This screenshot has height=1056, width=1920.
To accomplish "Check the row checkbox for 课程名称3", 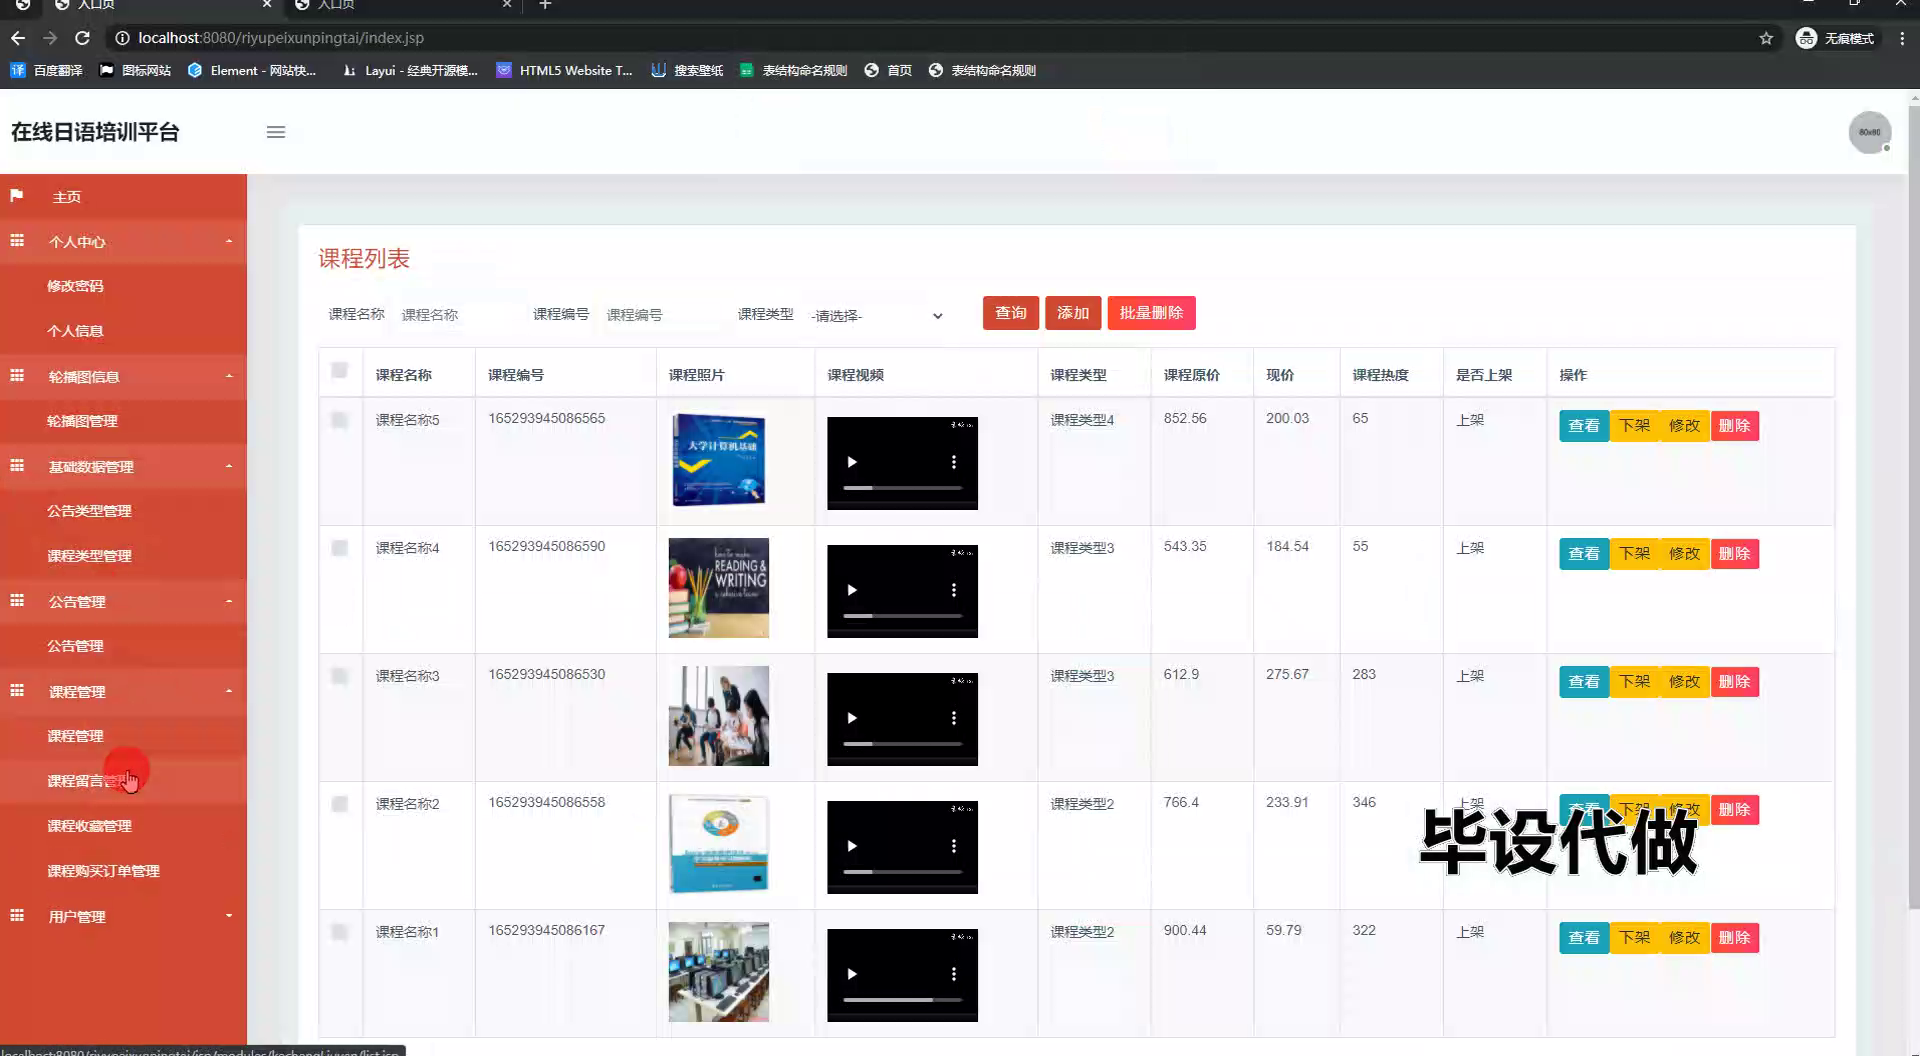I will coord(340,676).
